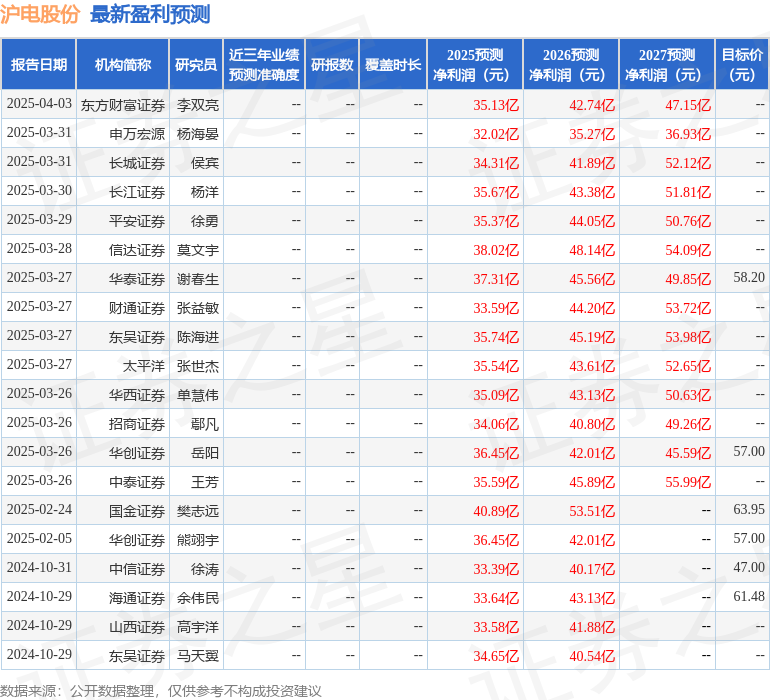Click the 目标价 column header

coord(742,65)
